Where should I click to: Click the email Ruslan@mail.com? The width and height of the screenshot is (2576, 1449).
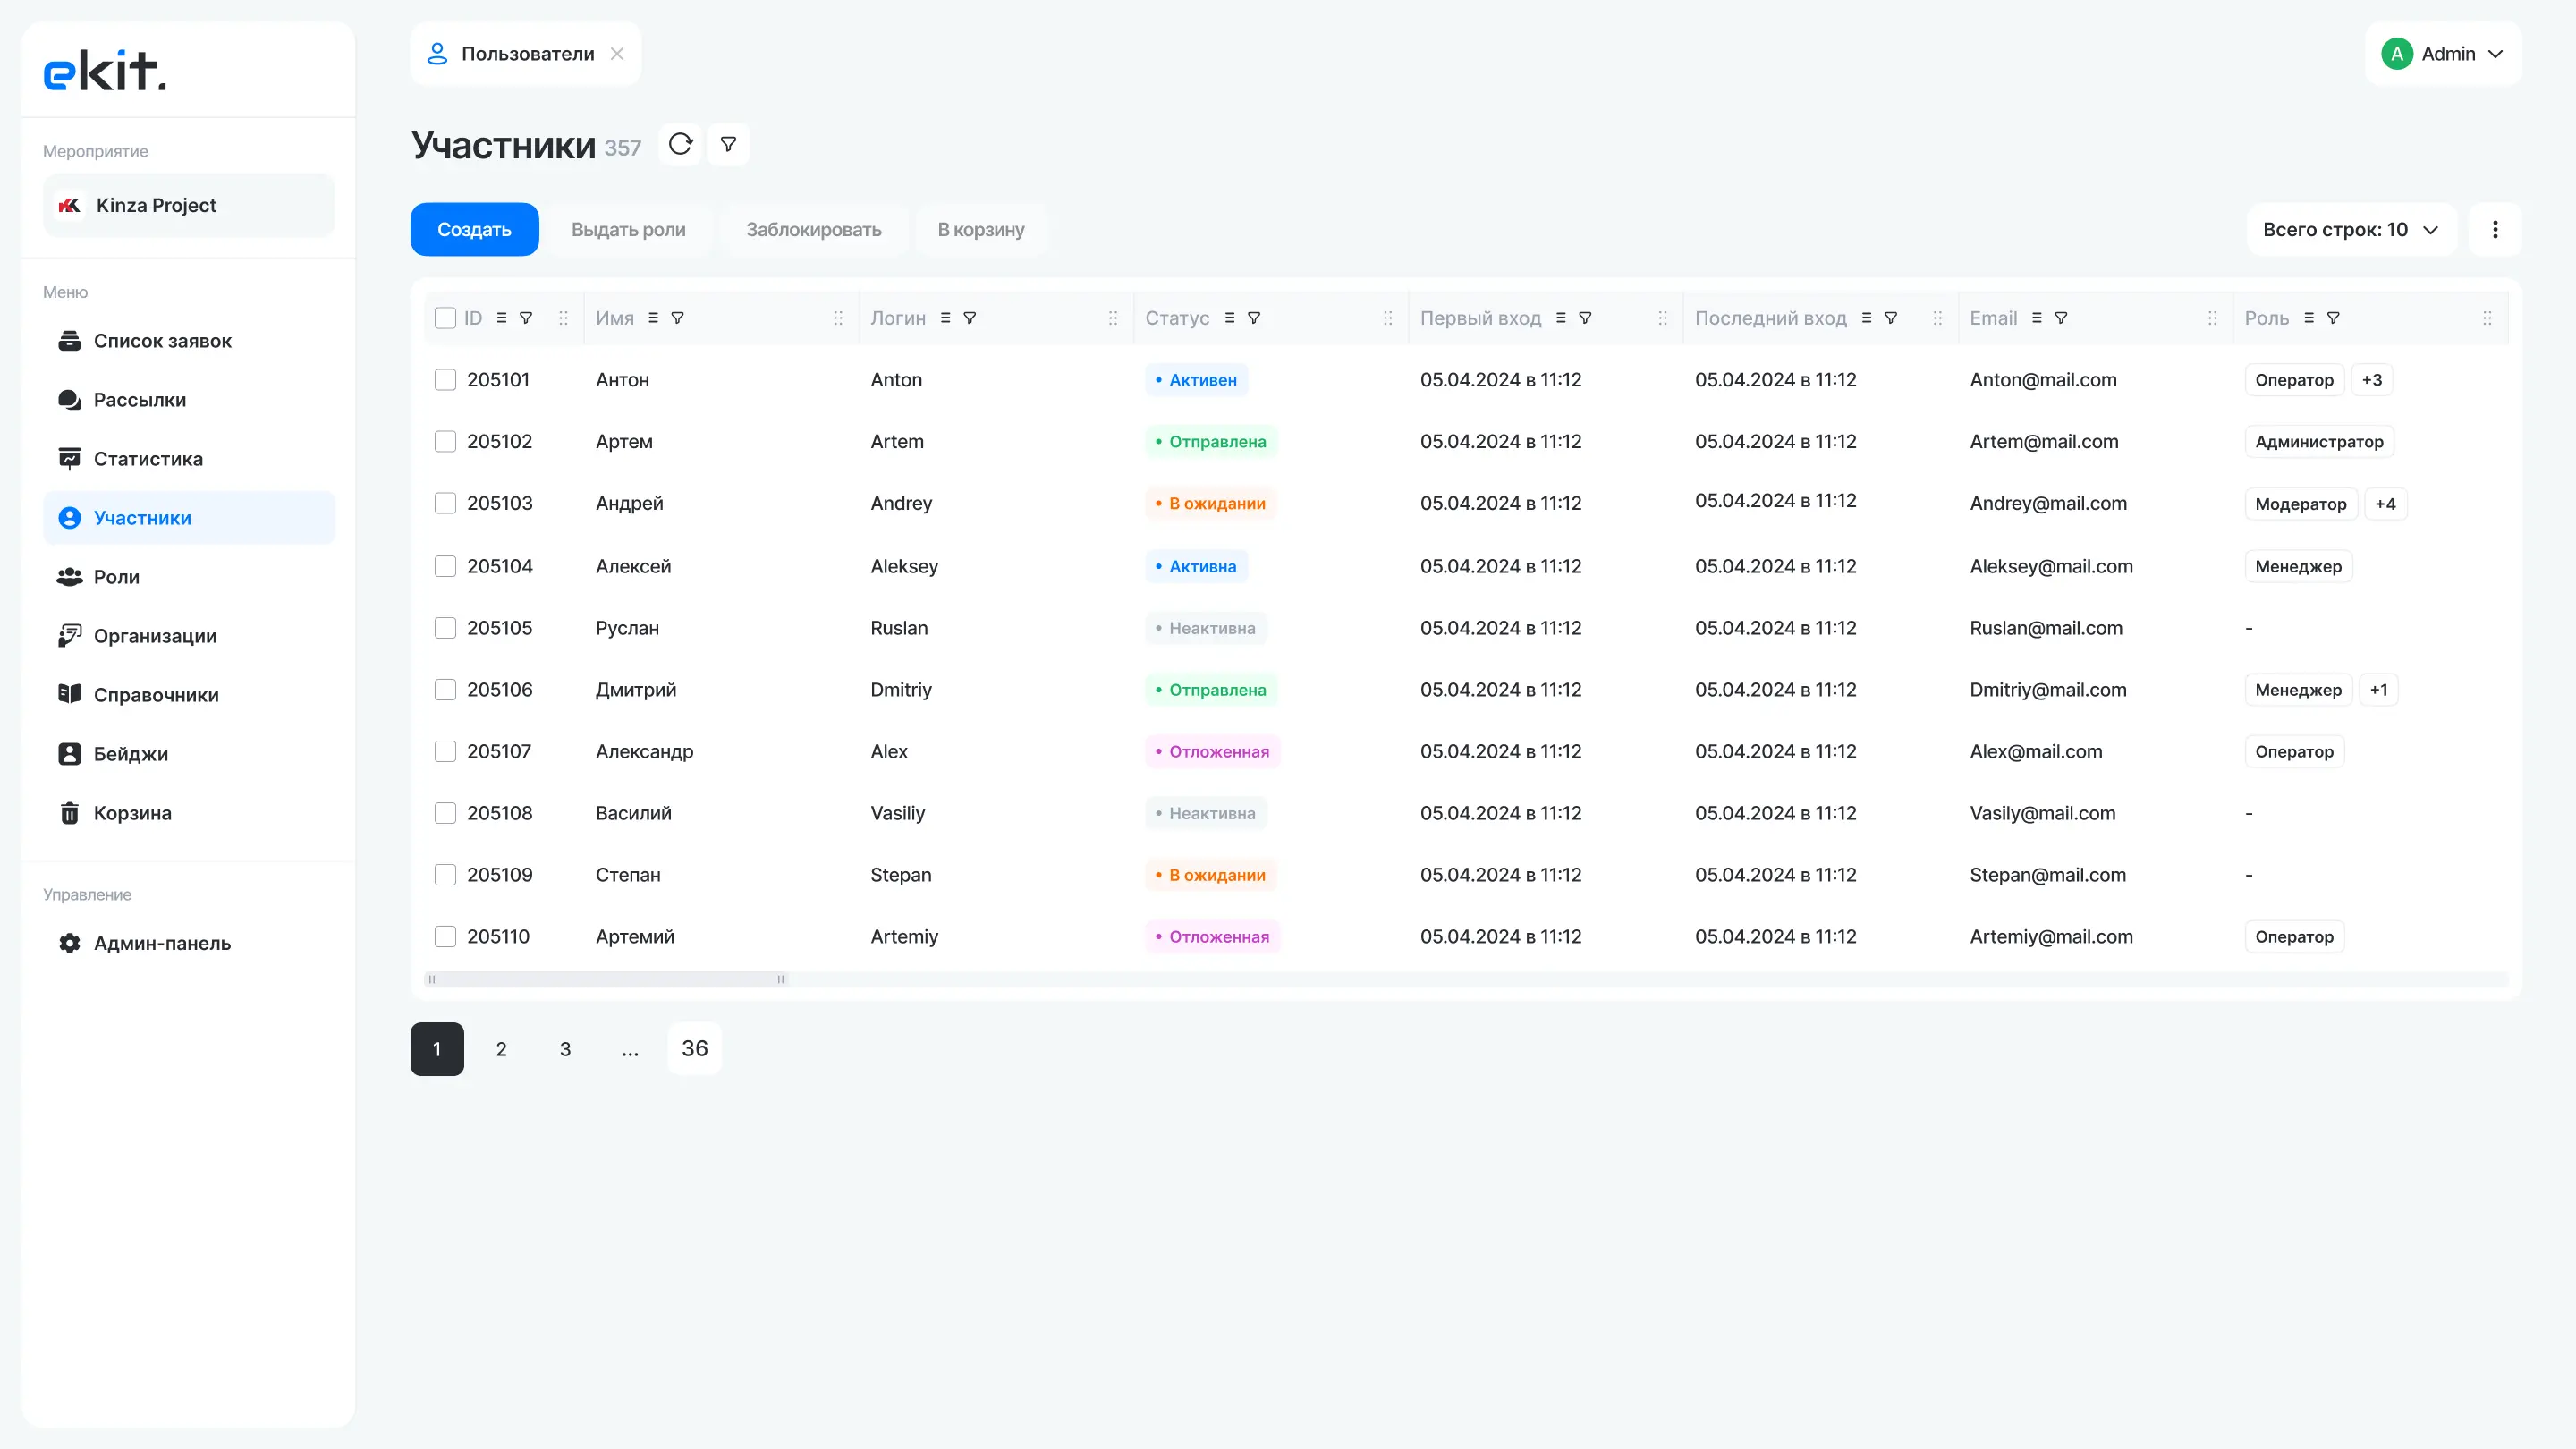click(2045, 628)
